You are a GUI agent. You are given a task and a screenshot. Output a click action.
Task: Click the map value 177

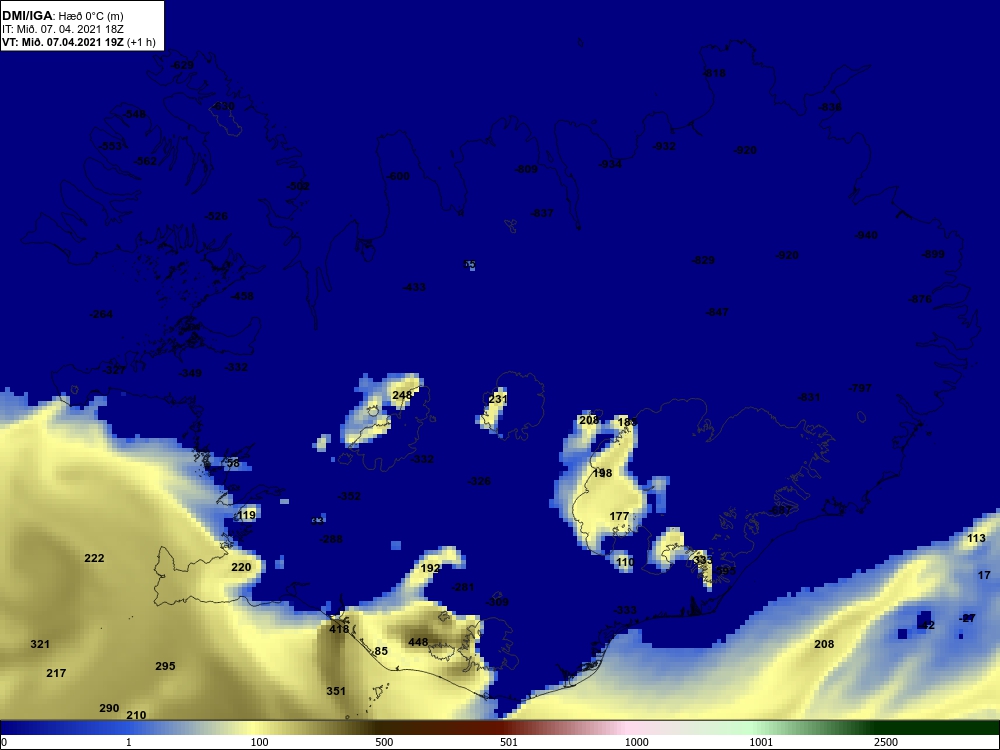[619, 517]
